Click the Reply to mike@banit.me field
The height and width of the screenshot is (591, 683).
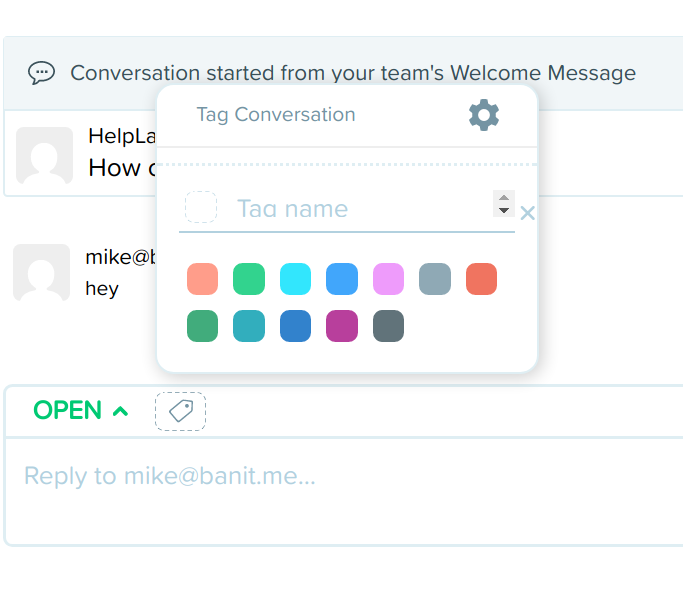tap(344, 491)
